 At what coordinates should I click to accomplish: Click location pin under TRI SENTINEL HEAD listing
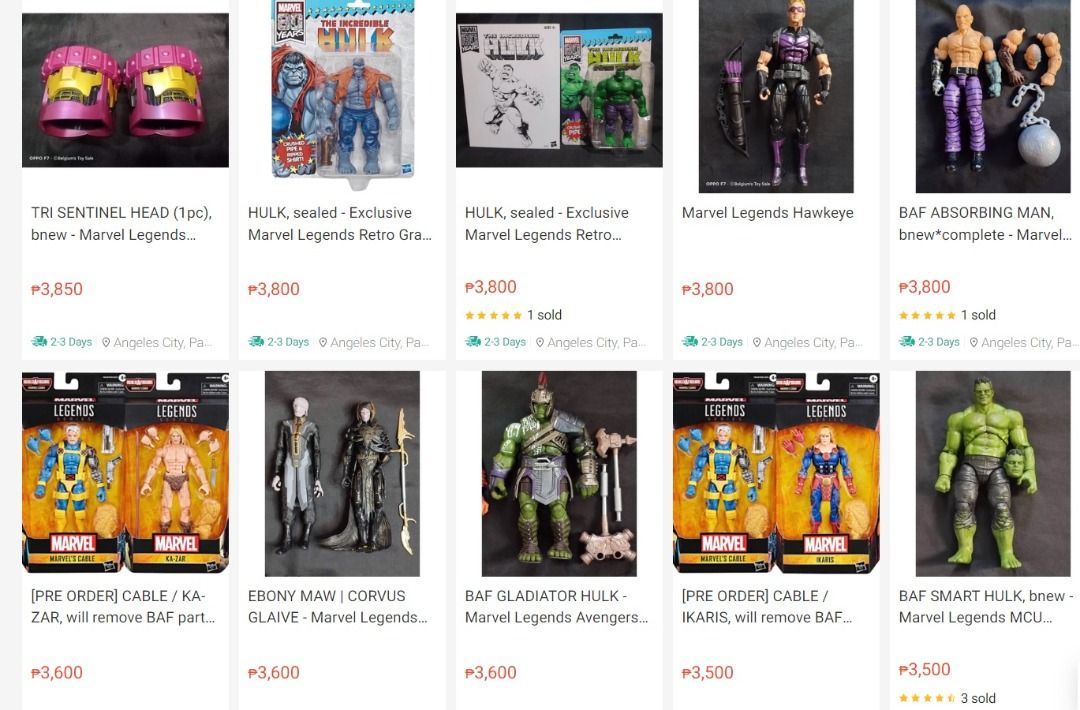105,342
